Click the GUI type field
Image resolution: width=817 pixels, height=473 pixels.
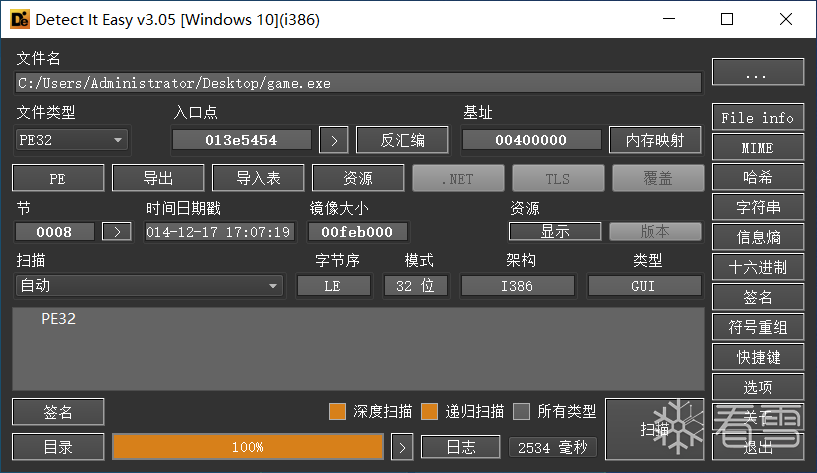[644, 286]
